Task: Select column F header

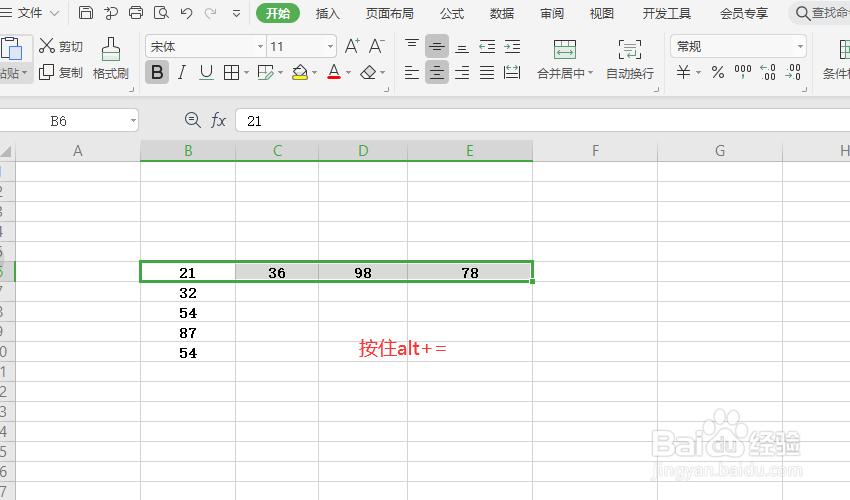Action: (595, 151)
